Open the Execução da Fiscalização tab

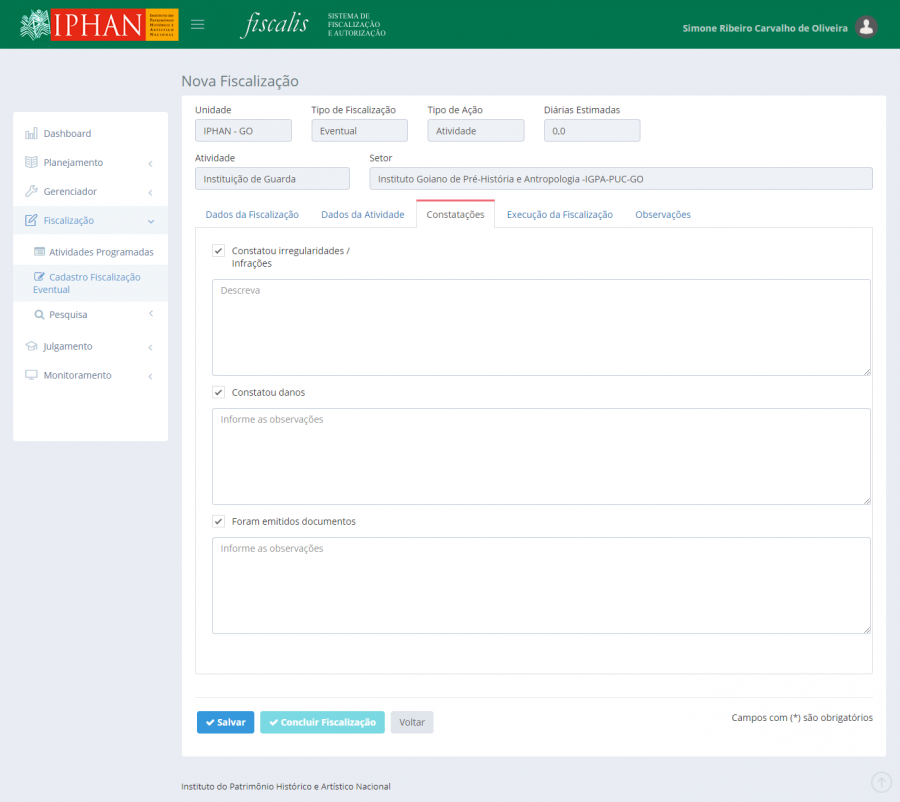pyautogui.click(x=559, y=214)
